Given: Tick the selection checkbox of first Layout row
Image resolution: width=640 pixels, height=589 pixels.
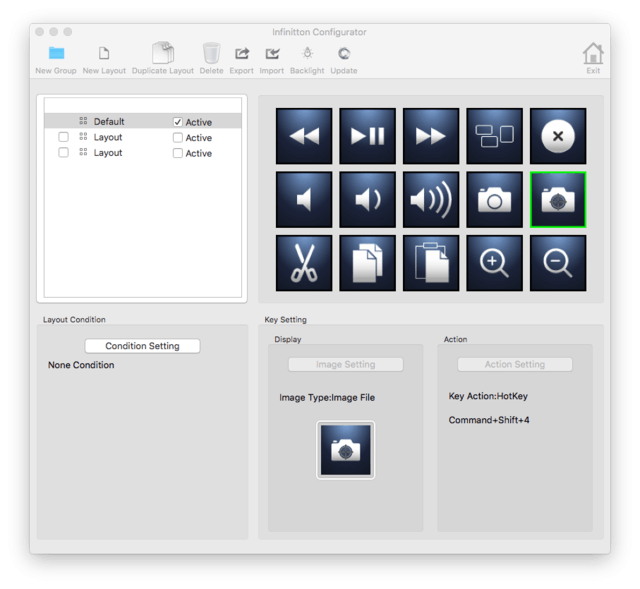Looking at the screenshot, I should click(63, 137).
